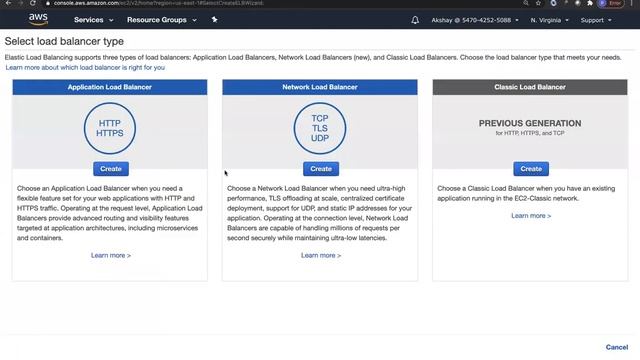
Task: Bookmark page with the star icon
Action: click(x=538, y=3)
